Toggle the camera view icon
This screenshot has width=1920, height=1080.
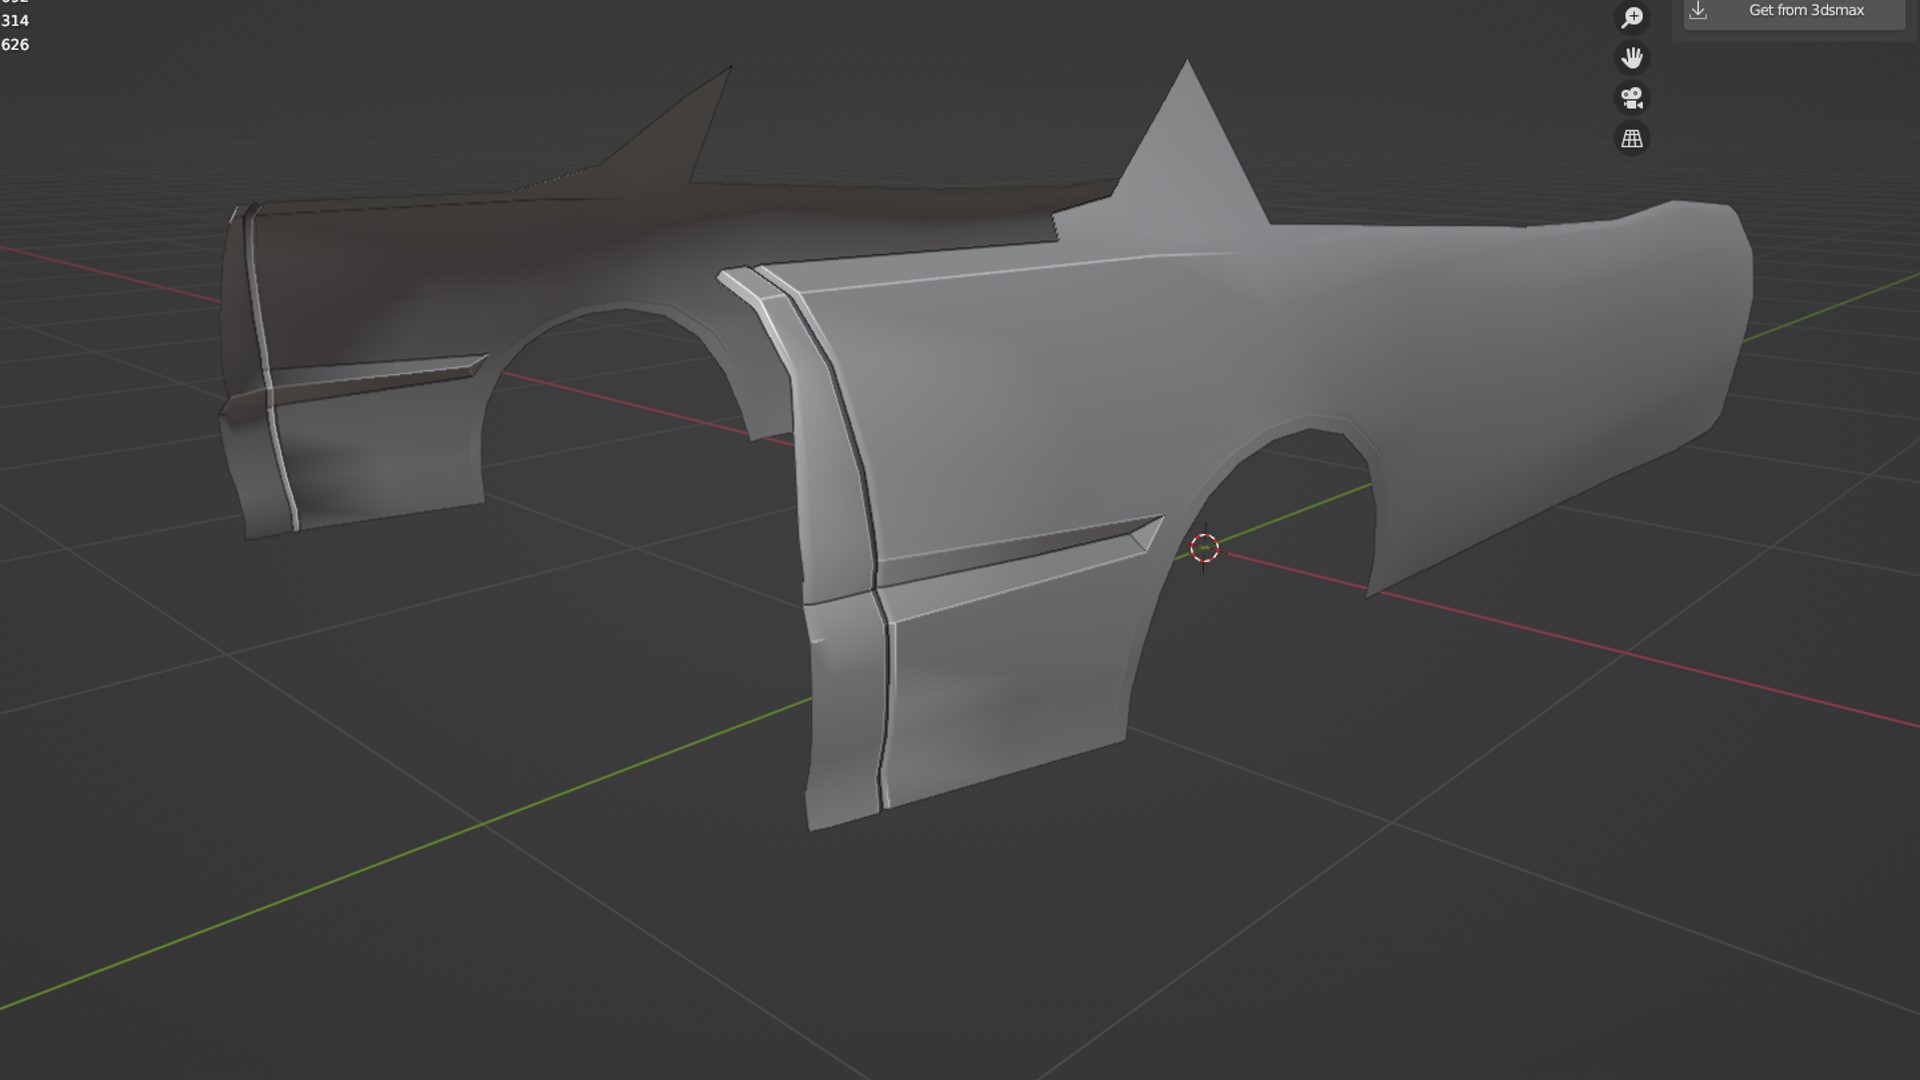[x=1632, y=98]
